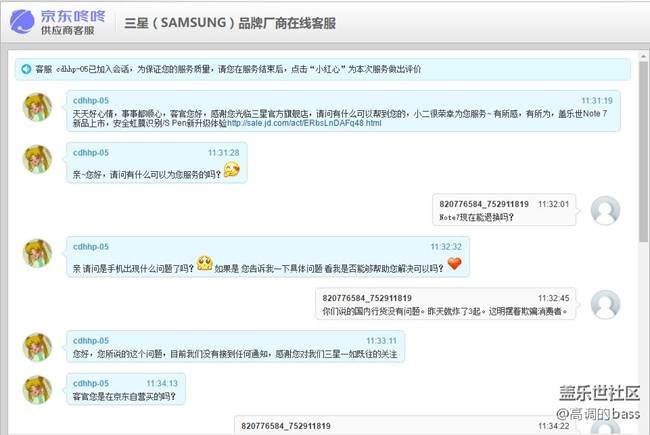Click the cdhhp-05 username on the 11:31:19 message
Viewport: 650px width, 435px height.
[x=91, y=101]
